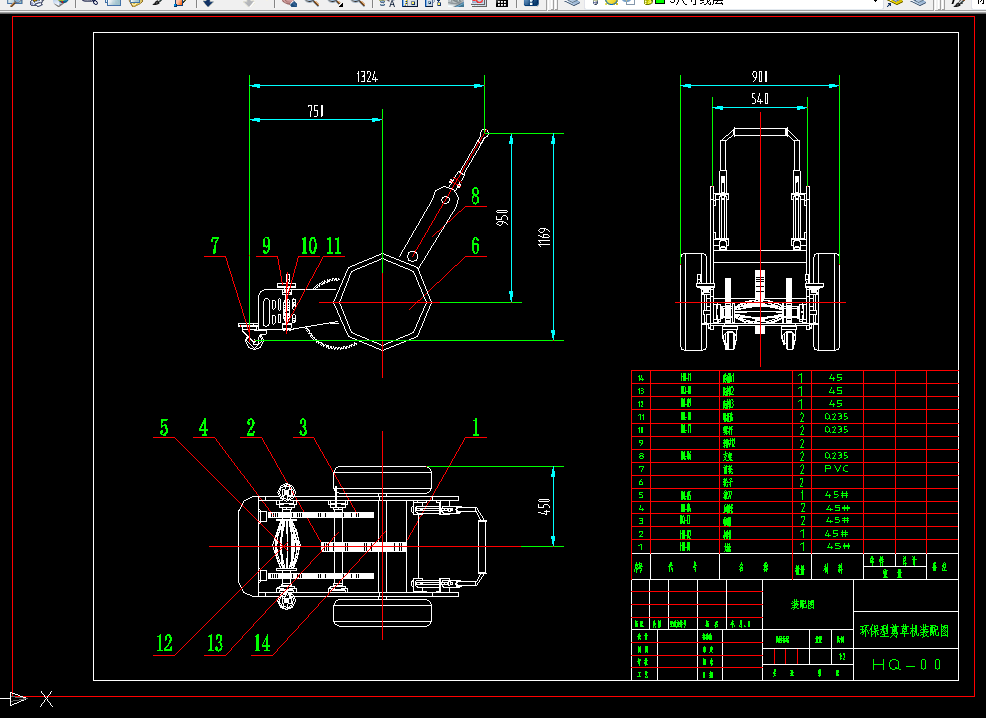The width and height of the screenshot is (986, 718).
Task: Select the 901 width dimension text
Action: [760, 77]
